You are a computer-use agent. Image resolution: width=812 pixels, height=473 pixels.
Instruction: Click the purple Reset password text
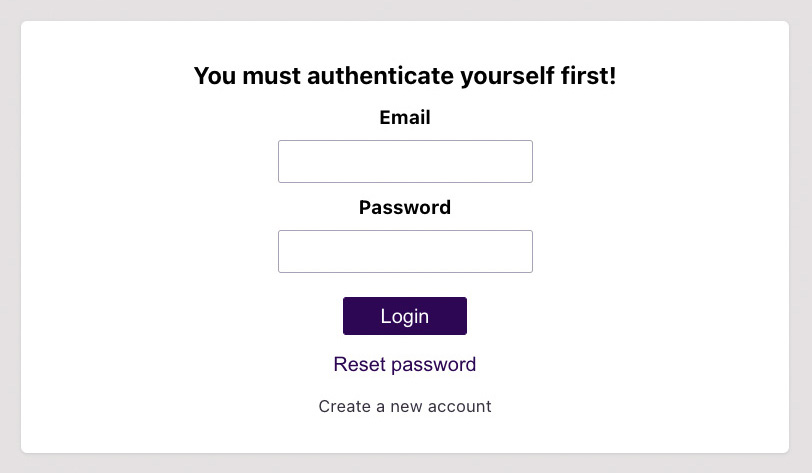405,364
